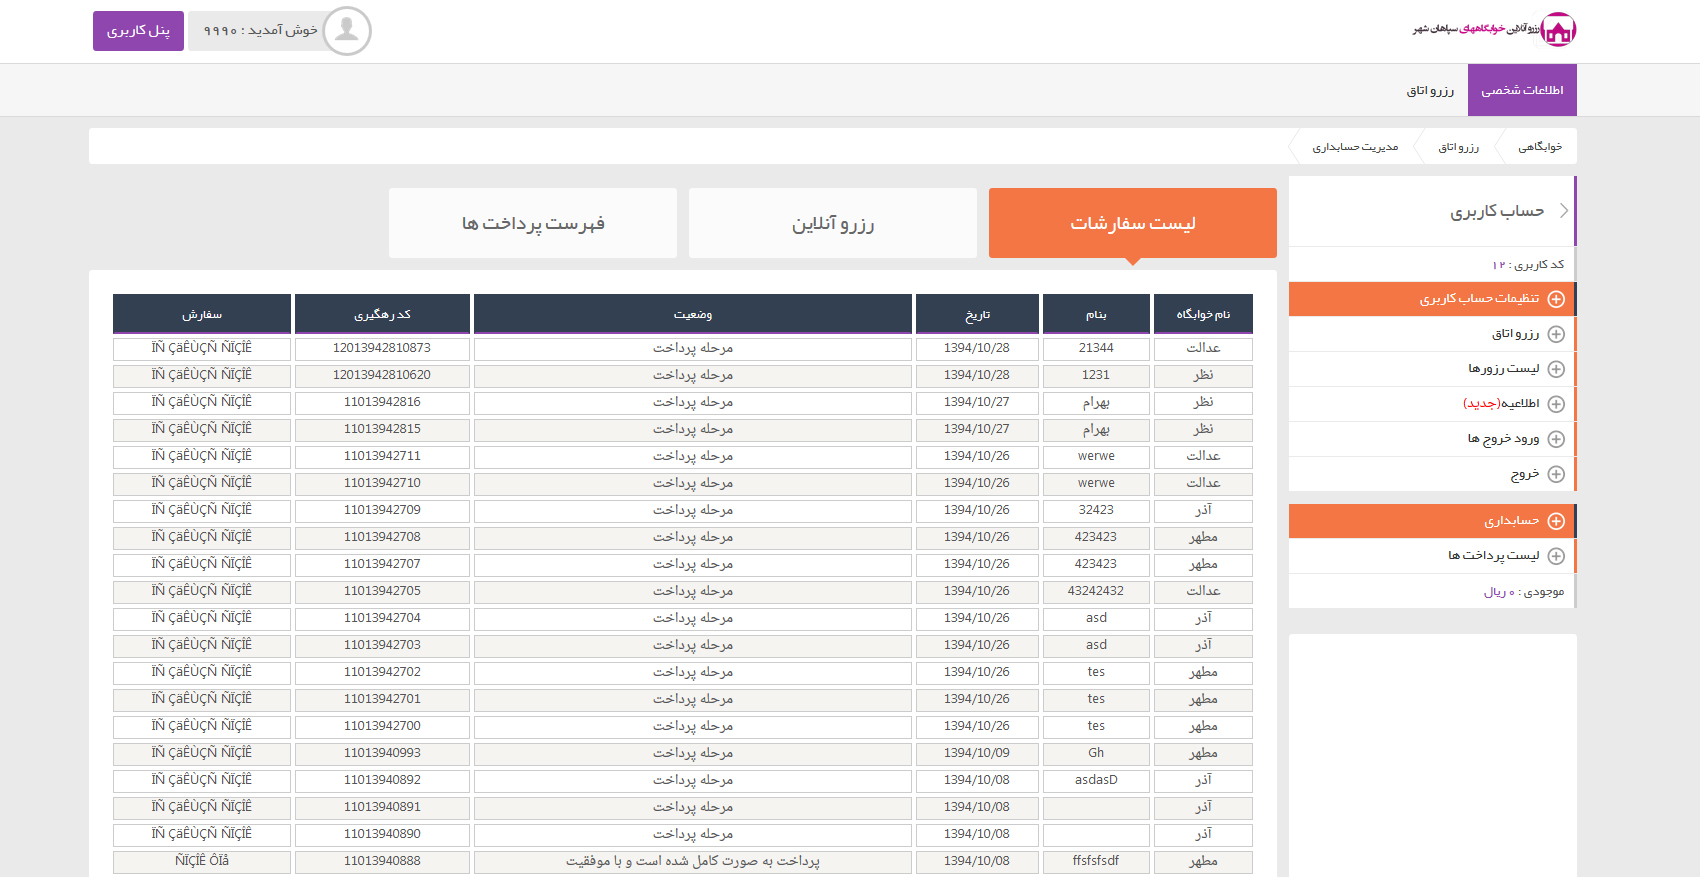Switch to the فهرست پرداخت ها tab
Screen dimensions: 1700x877
[532, 223]
